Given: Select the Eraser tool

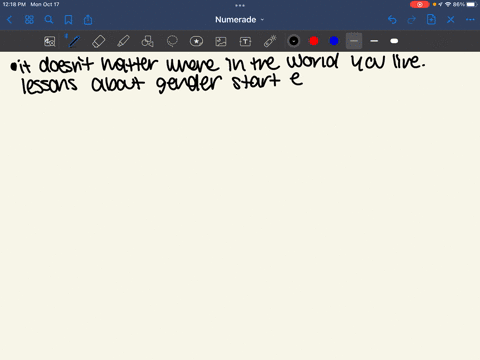Looking at the screenshot, I should (x=99, y=41).
